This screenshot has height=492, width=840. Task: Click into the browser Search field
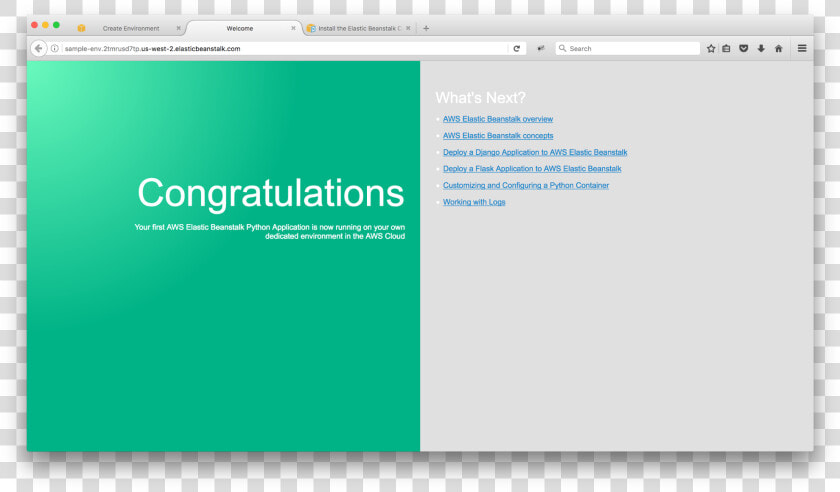click(x=627, y=48)
